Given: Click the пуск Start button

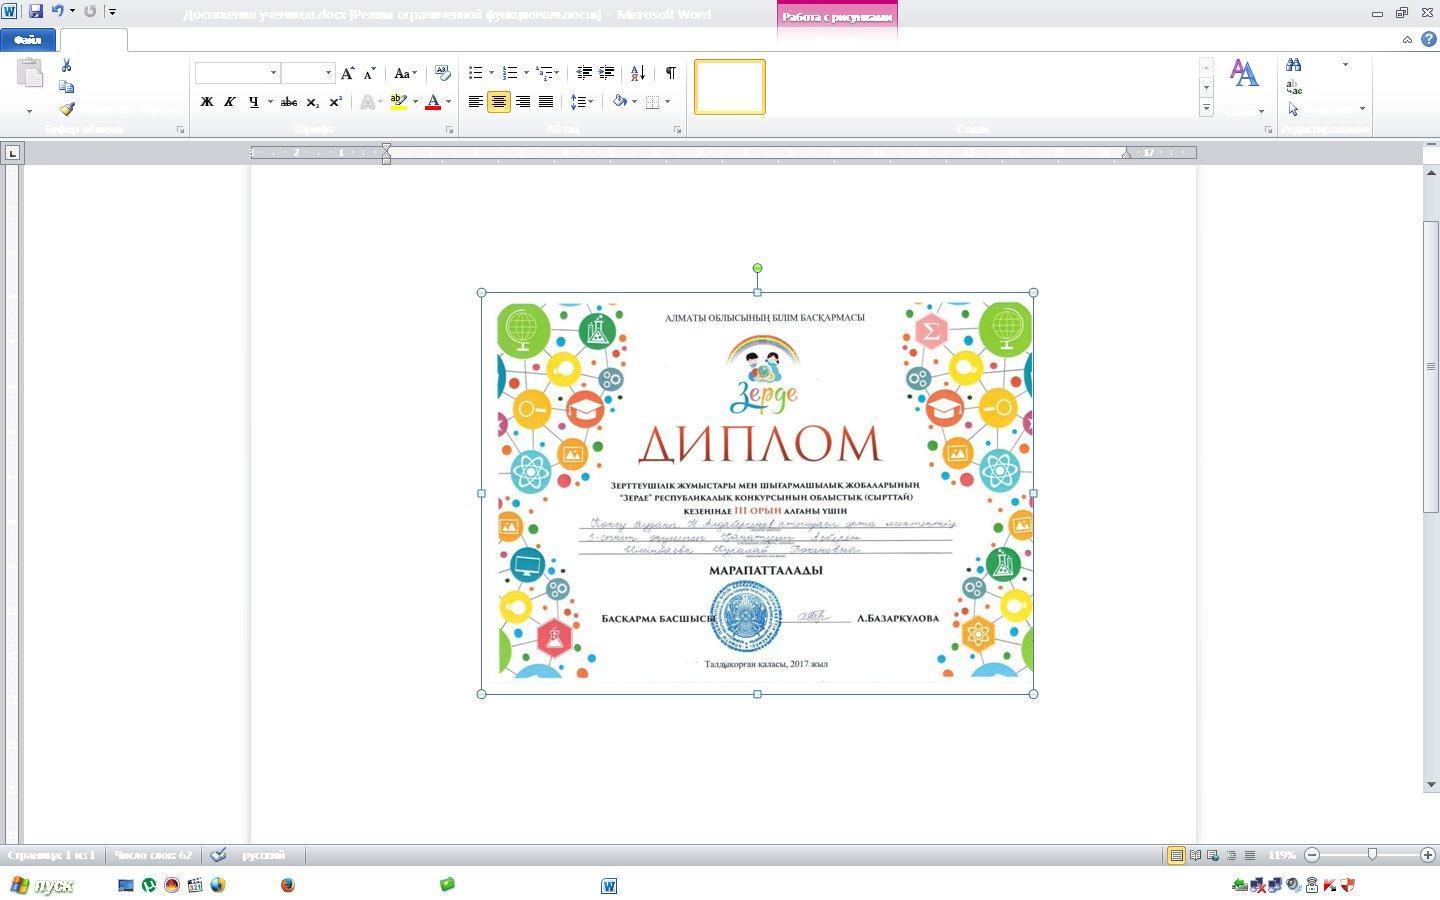Looking at the screenshot, I should (42, 885).
